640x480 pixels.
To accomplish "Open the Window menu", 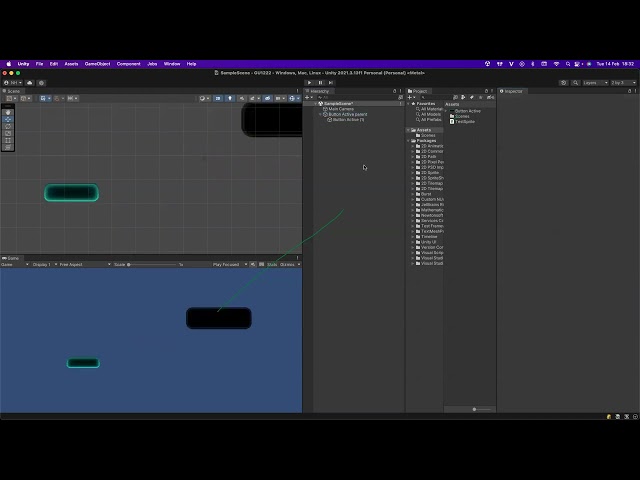I will [172, 64].
